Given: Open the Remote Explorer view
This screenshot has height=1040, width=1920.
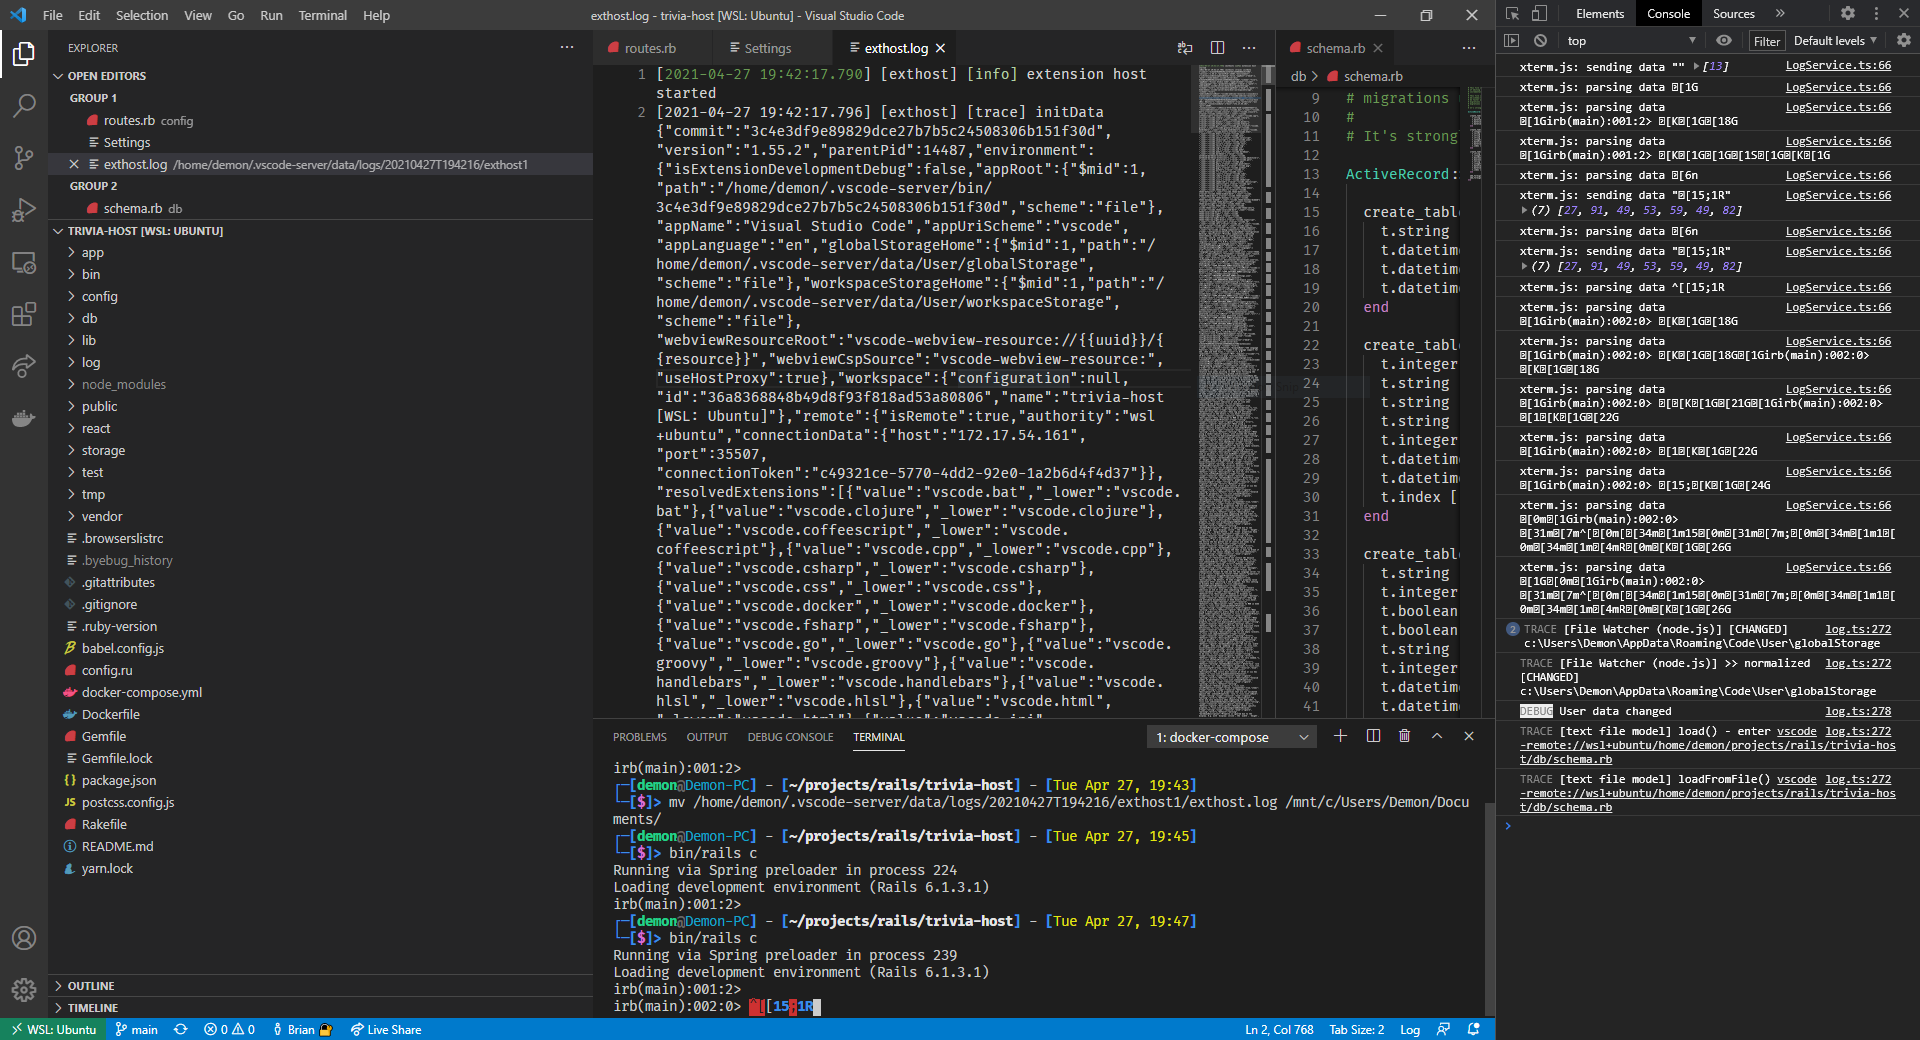Looking at the screenshot, I should pyautogui.click(x=23, y=262).
